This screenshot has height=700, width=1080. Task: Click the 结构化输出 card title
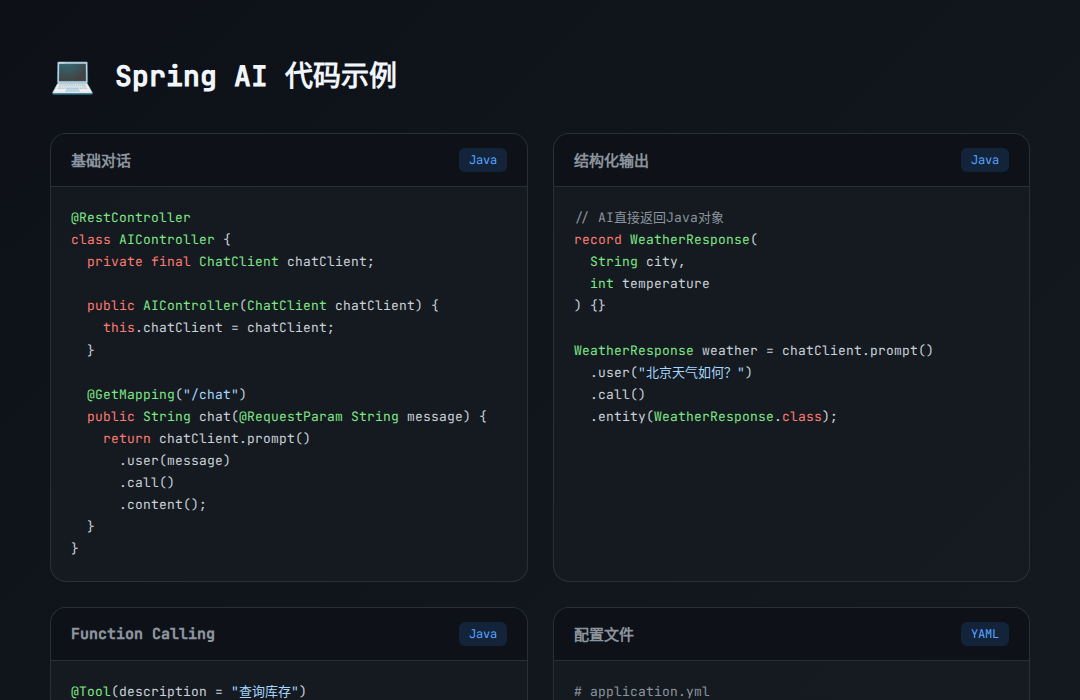(612, 161)
